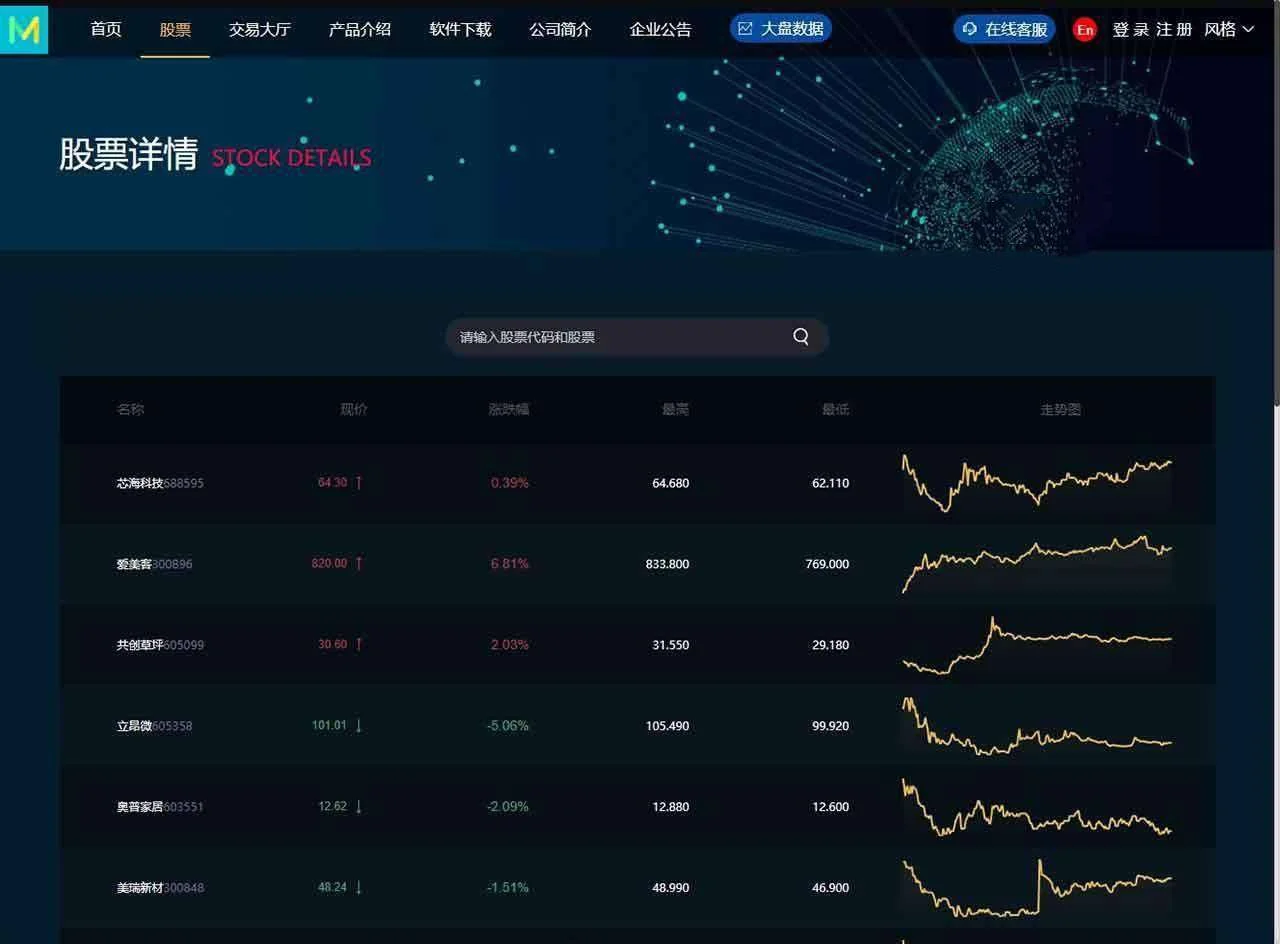Click the M logo icon

(24, 29)
